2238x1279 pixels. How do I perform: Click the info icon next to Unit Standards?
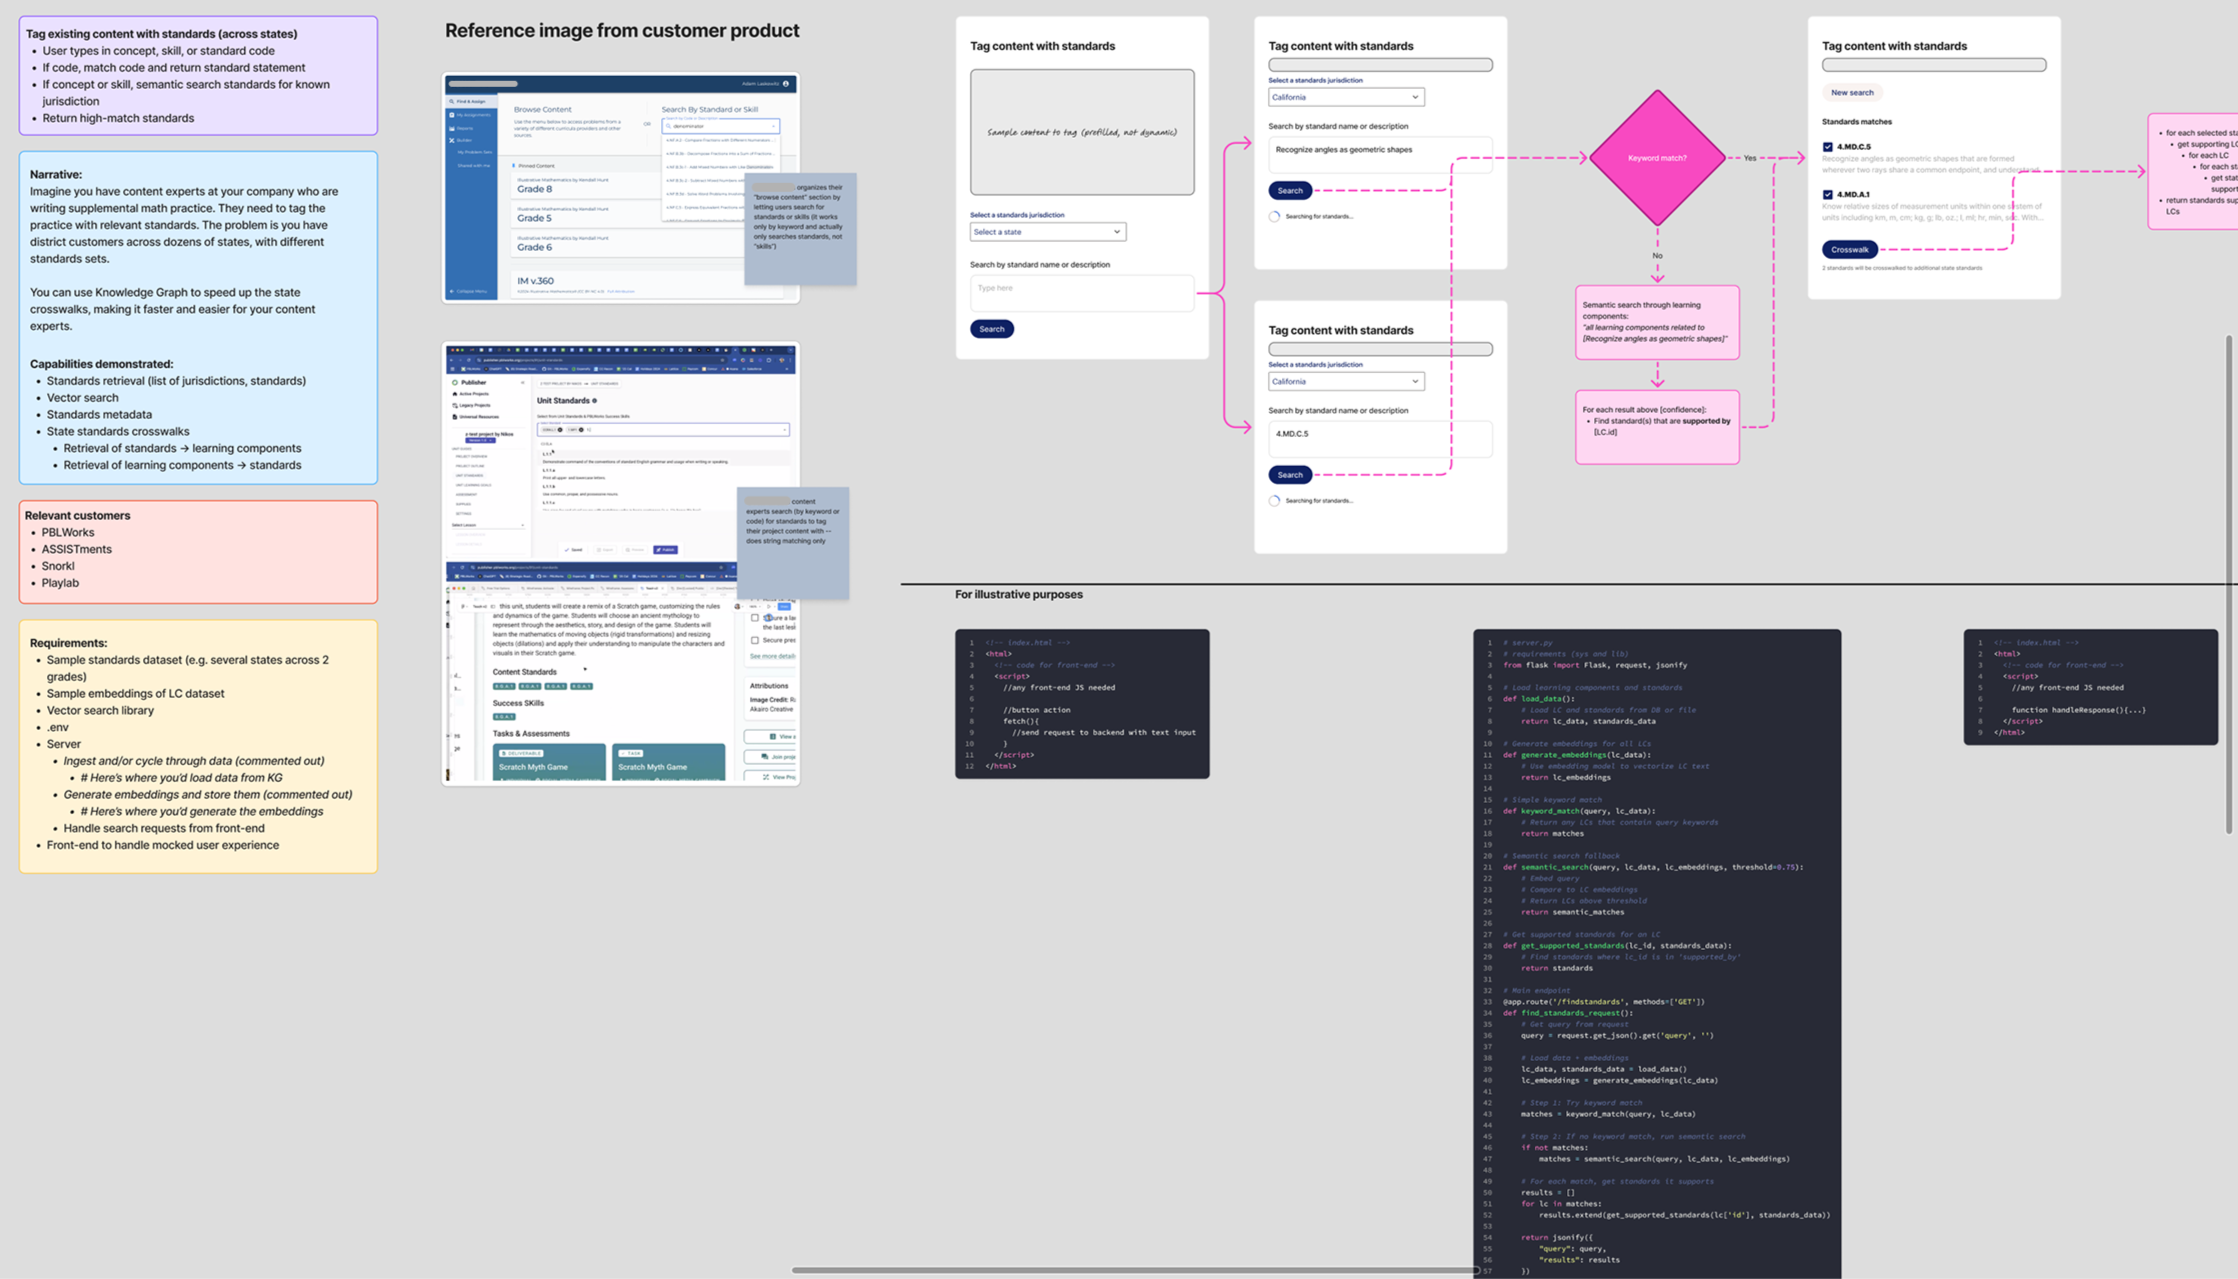click(x=595, y=400)
